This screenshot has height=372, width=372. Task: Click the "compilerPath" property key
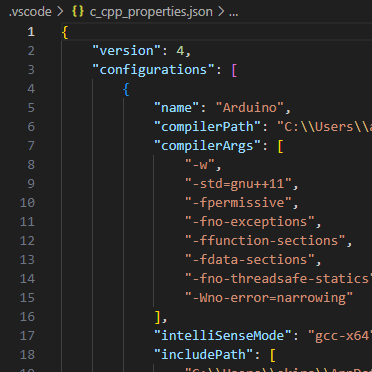(208, 127)
